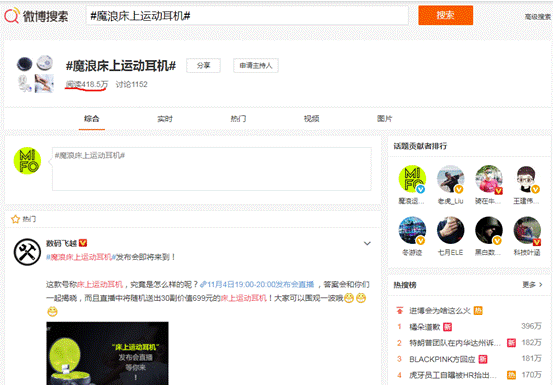This screenshot has width=553, height=385.
Task: Click the MIFO avatar beside post box
Action: click(x=27, y=161)
